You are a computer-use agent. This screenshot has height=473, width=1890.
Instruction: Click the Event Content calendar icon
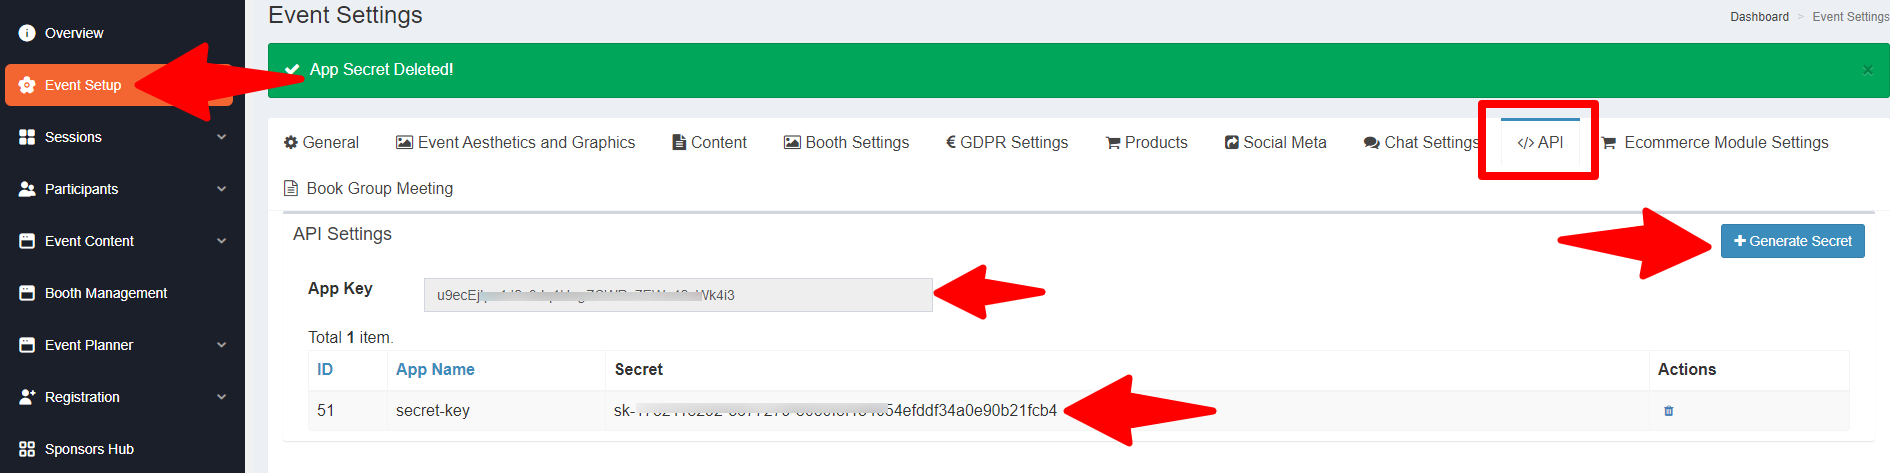tap(27, 241)
